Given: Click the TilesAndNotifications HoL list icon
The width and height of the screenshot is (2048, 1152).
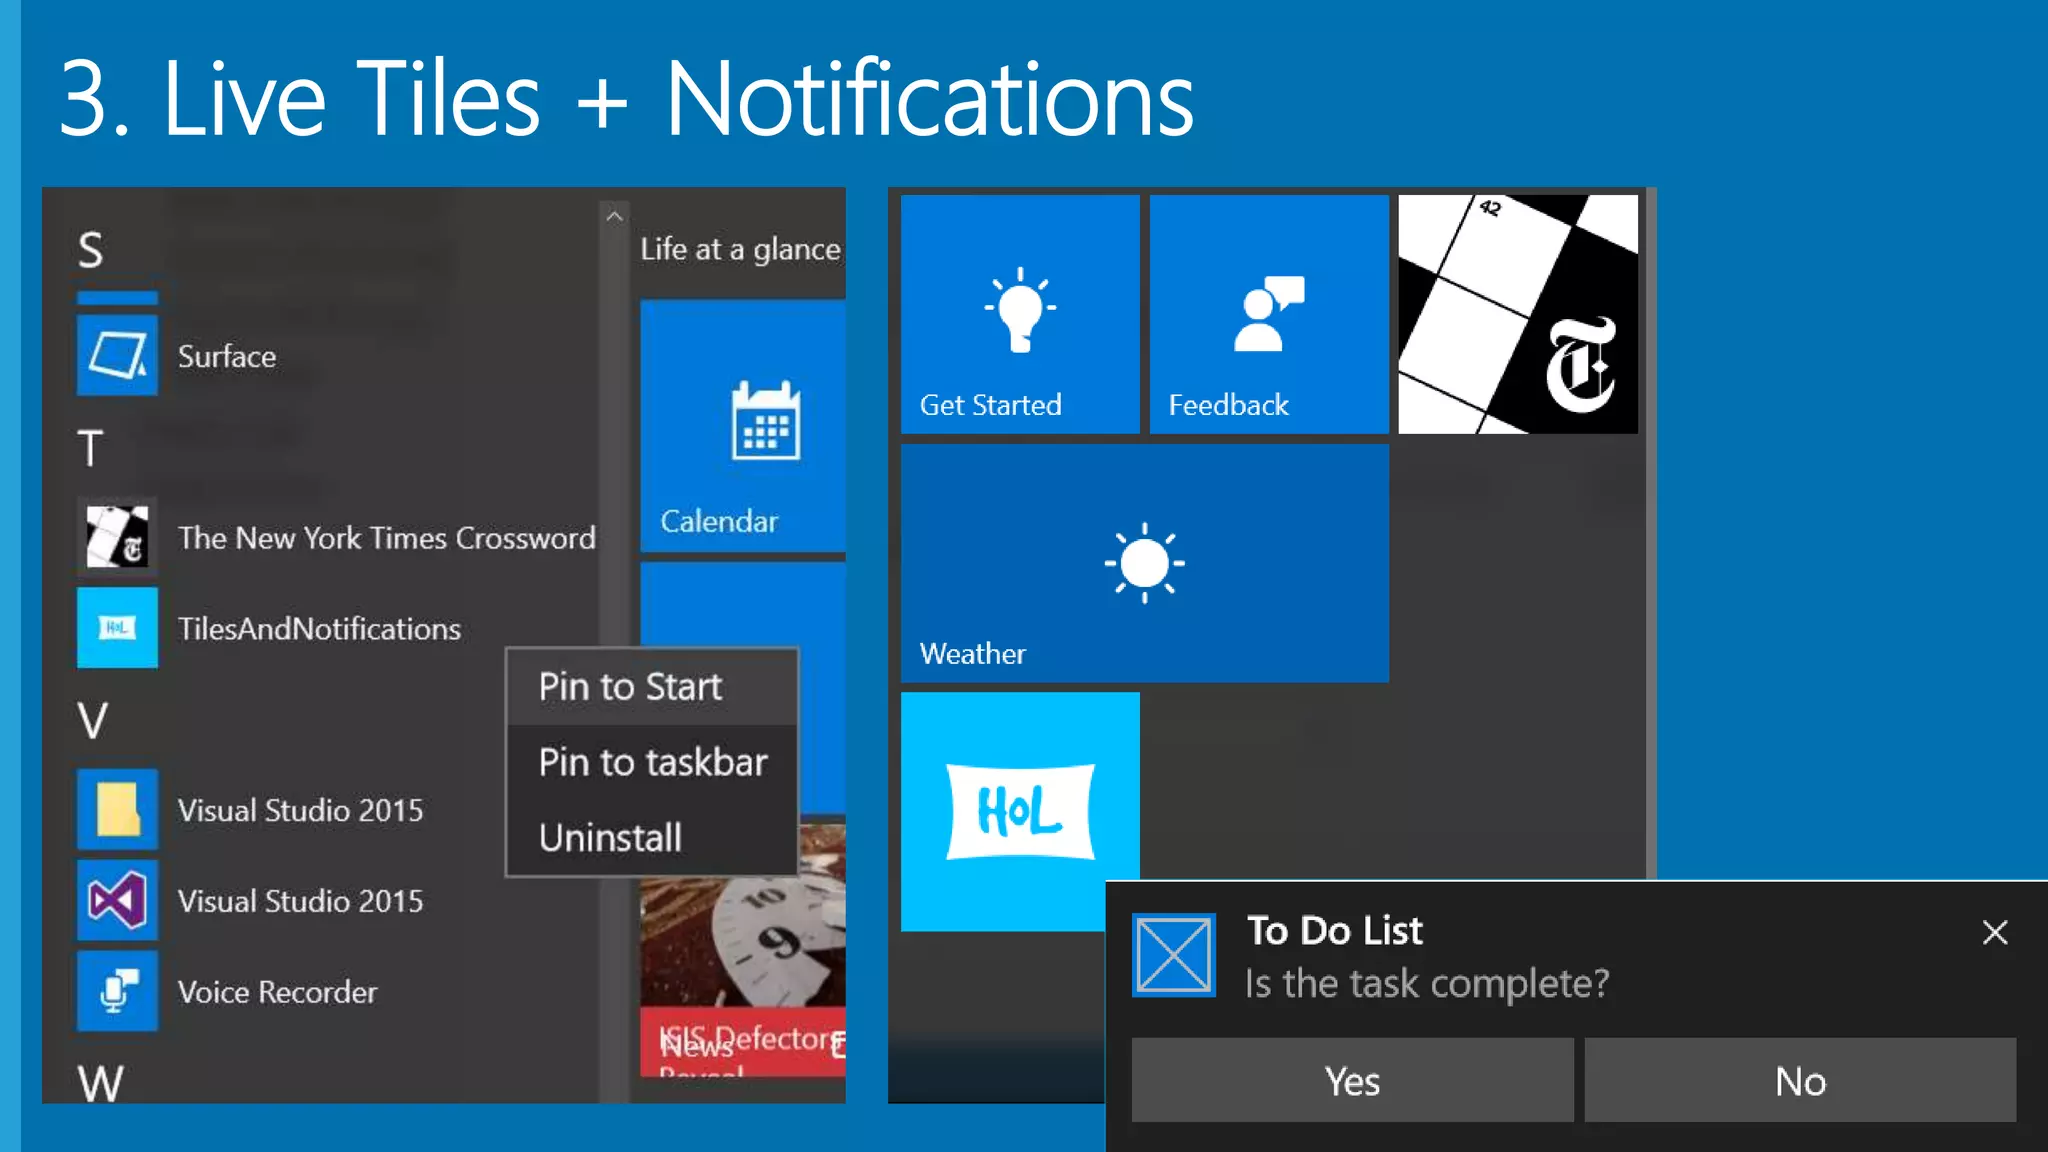Looking at the screenshot, I should [117, 627].
